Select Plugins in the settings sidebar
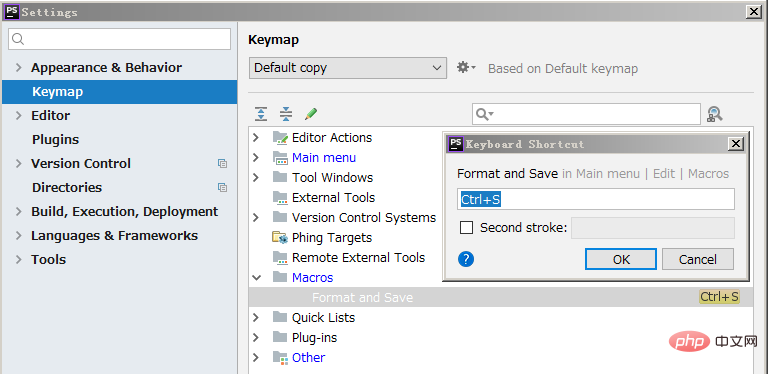The image size is (768, 374). pyautogui.click(x=55, y=140)
